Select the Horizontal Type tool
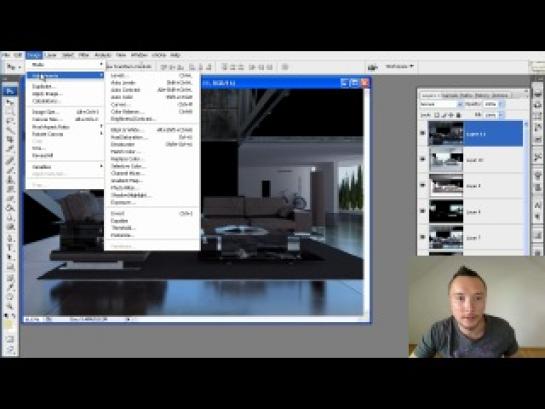 tap(10, 248)
